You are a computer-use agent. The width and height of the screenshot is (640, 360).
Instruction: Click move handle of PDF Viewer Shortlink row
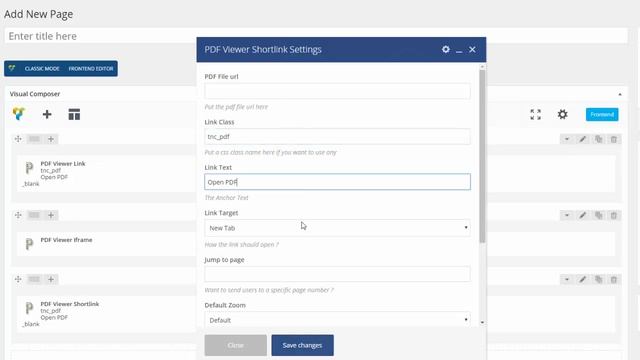(x=18, y=279)
